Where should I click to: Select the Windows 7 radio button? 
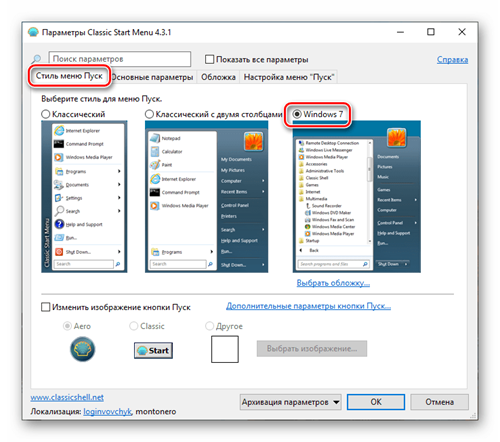click(297, 114)
